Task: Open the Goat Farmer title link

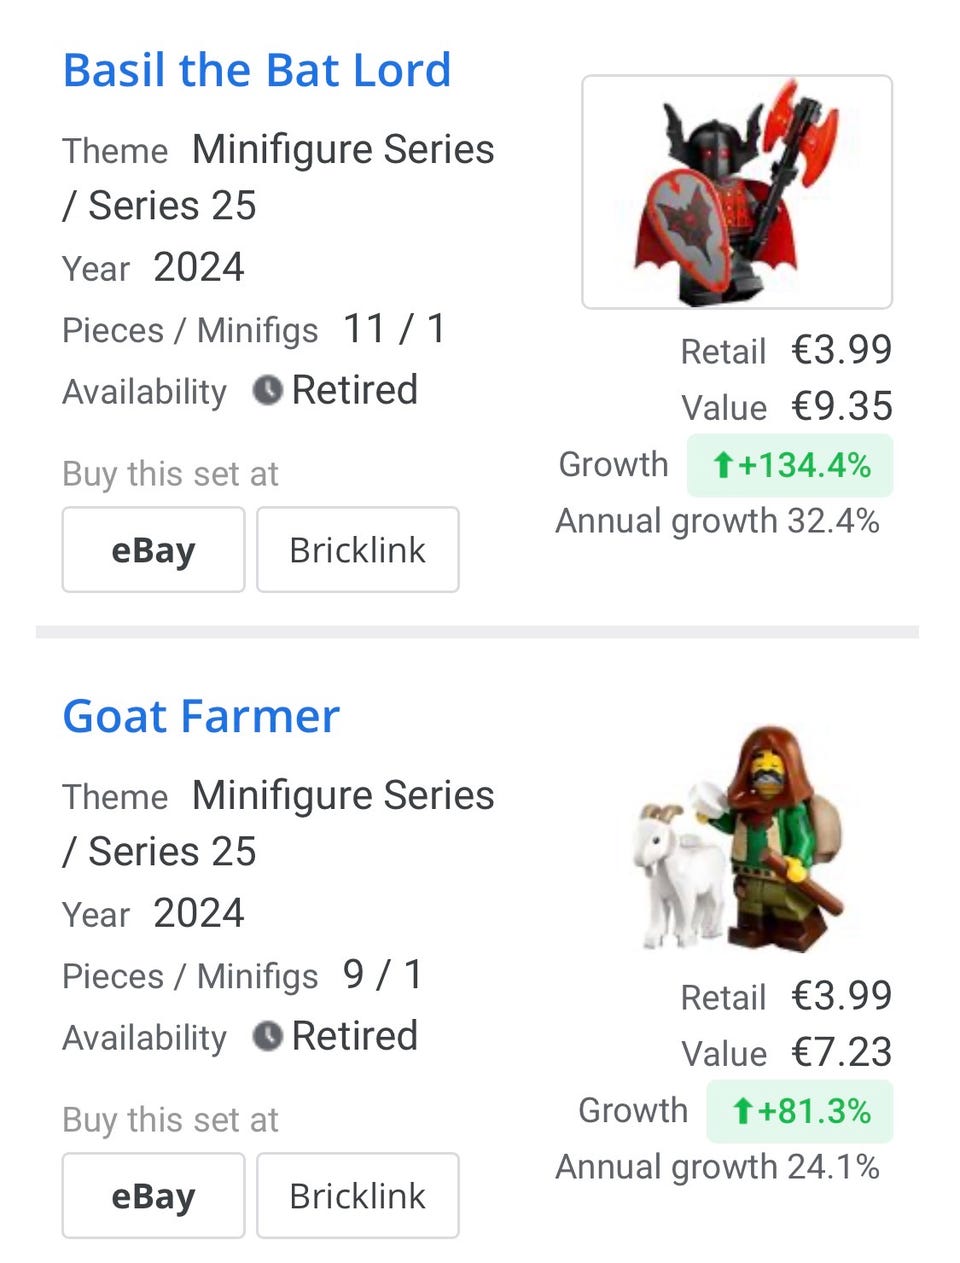Action: [x=201, y=717]
